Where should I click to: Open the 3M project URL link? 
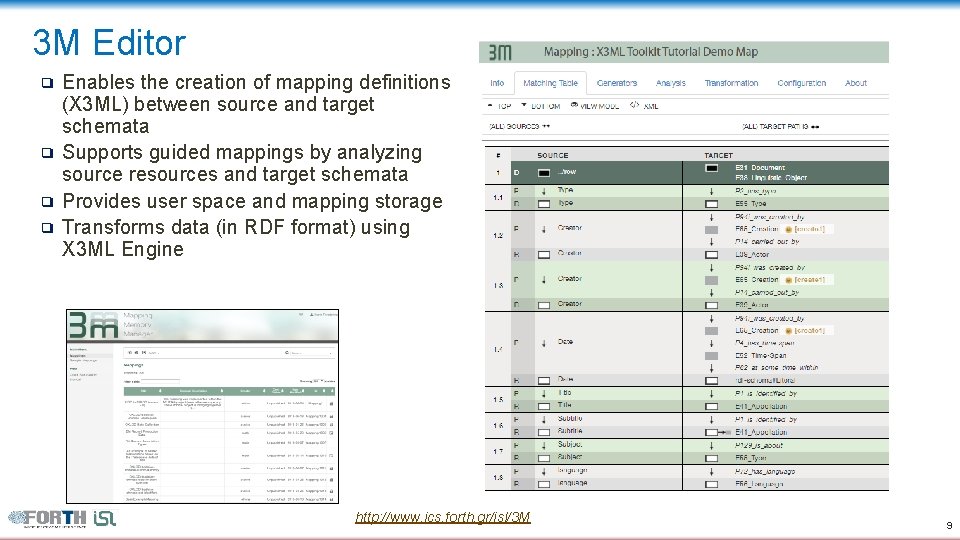pos(443,517)
